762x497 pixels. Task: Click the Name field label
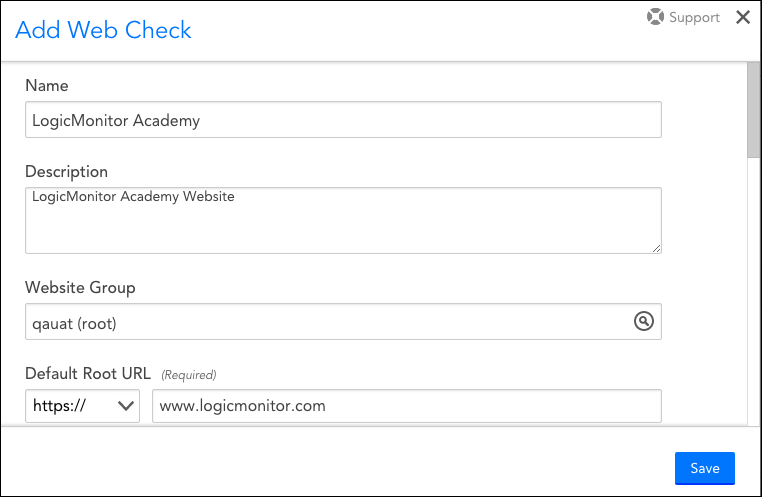pyautogui.click(x=47, y=86)
